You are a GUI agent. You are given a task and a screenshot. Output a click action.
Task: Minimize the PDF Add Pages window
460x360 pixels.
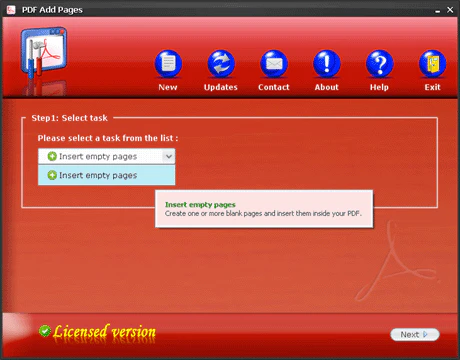tap(437, 10)
